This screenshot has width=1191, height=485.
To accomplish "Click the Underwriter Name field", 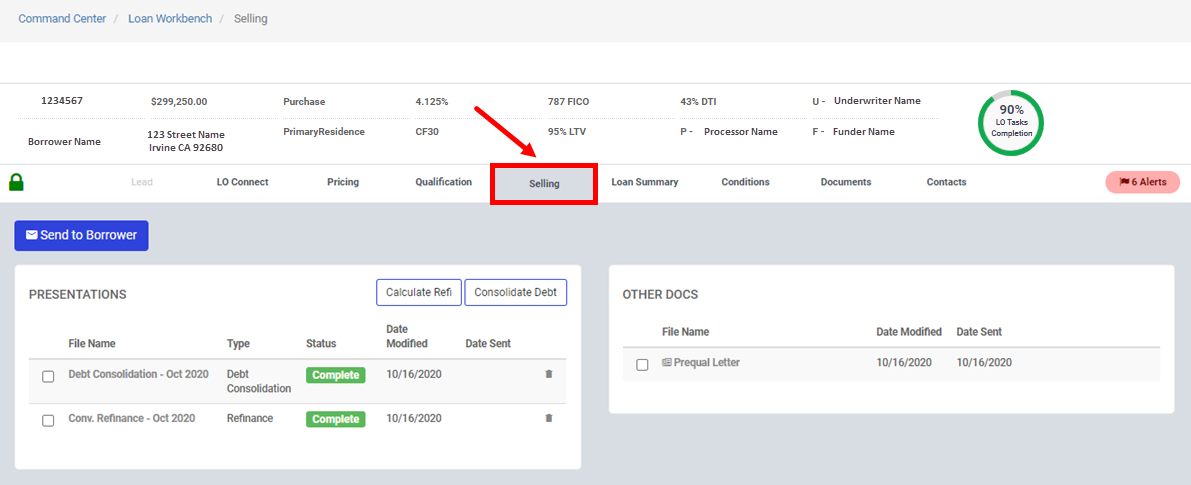I will (877, 101).
